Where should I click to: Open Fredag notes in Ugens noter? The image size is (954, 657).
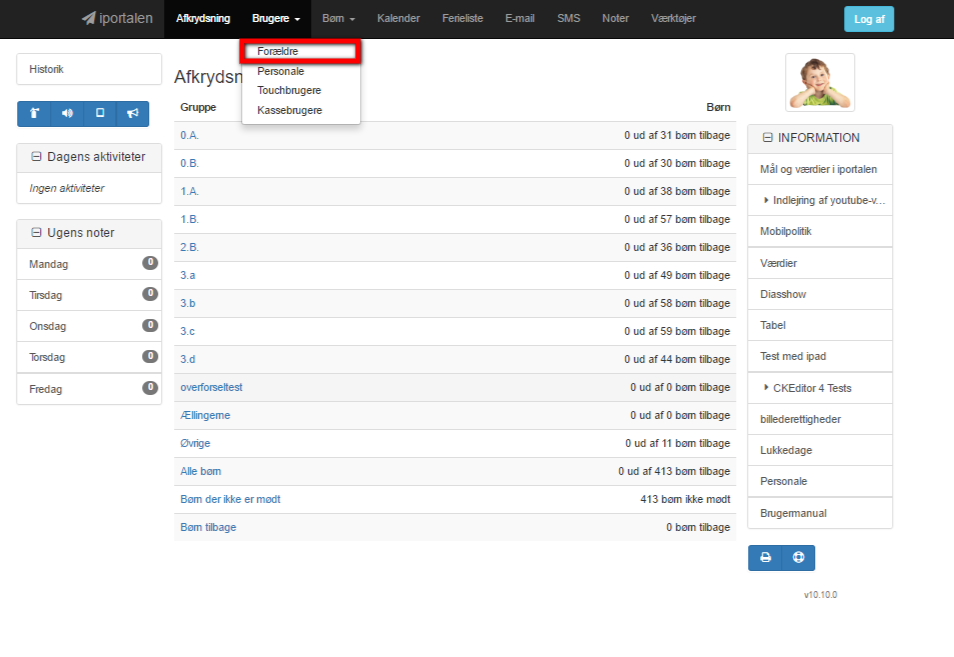point(89,389)
